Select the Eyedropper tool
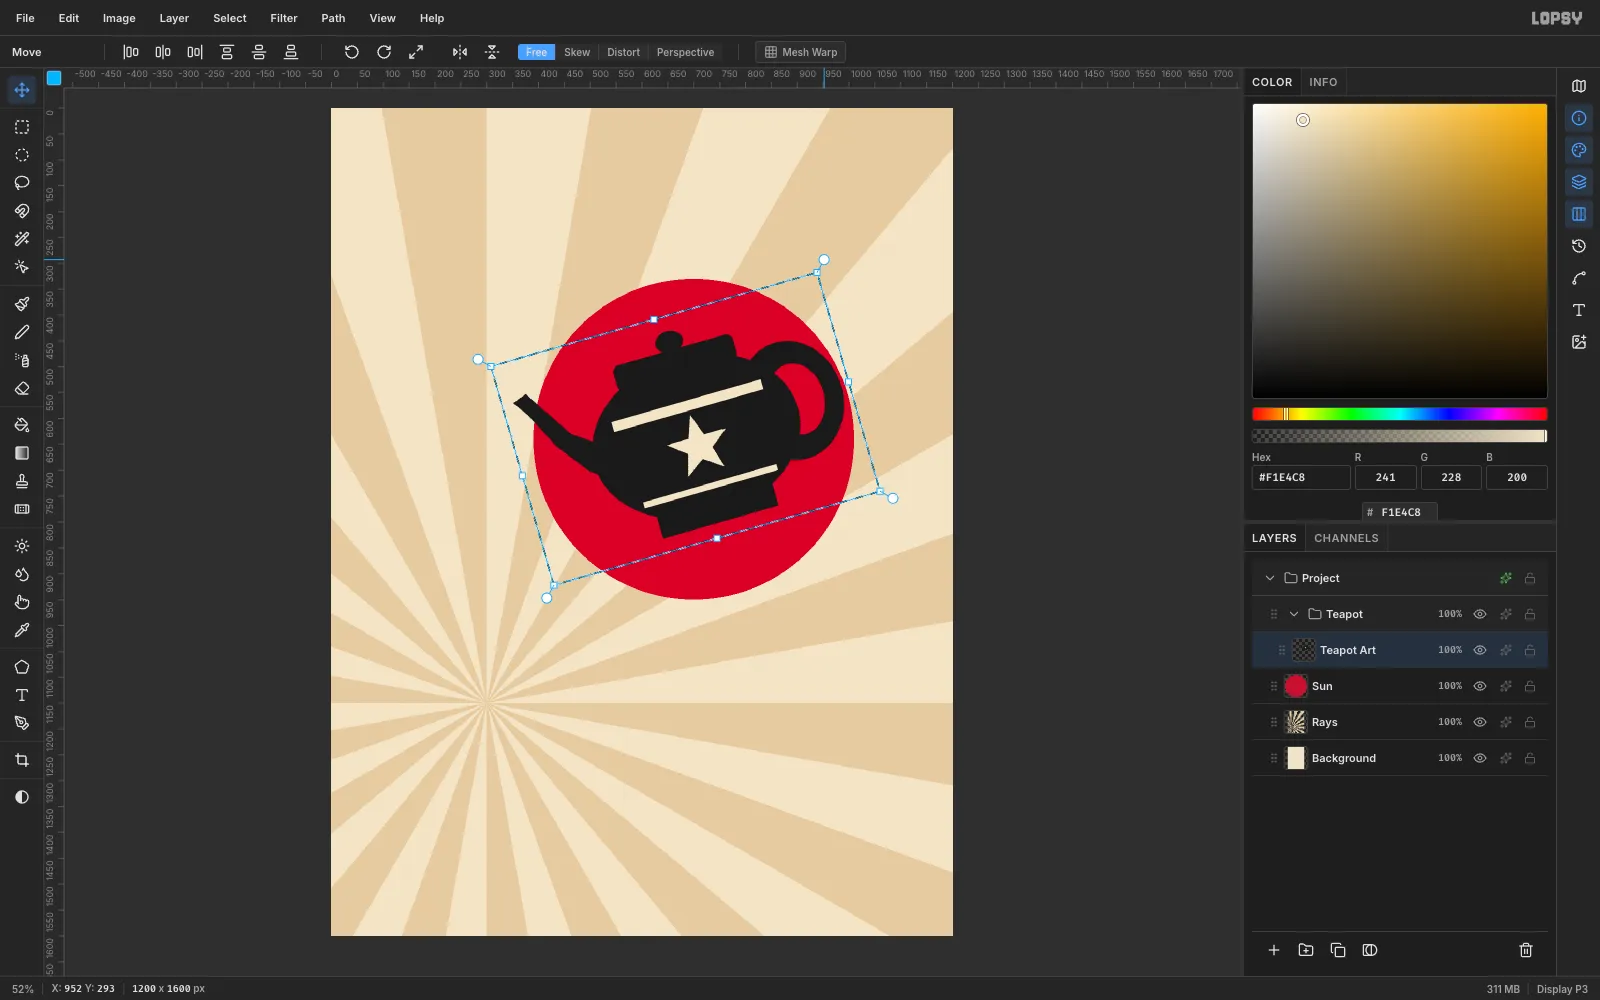This screenshot has height=1000, width=1600. tap(22, 630)
